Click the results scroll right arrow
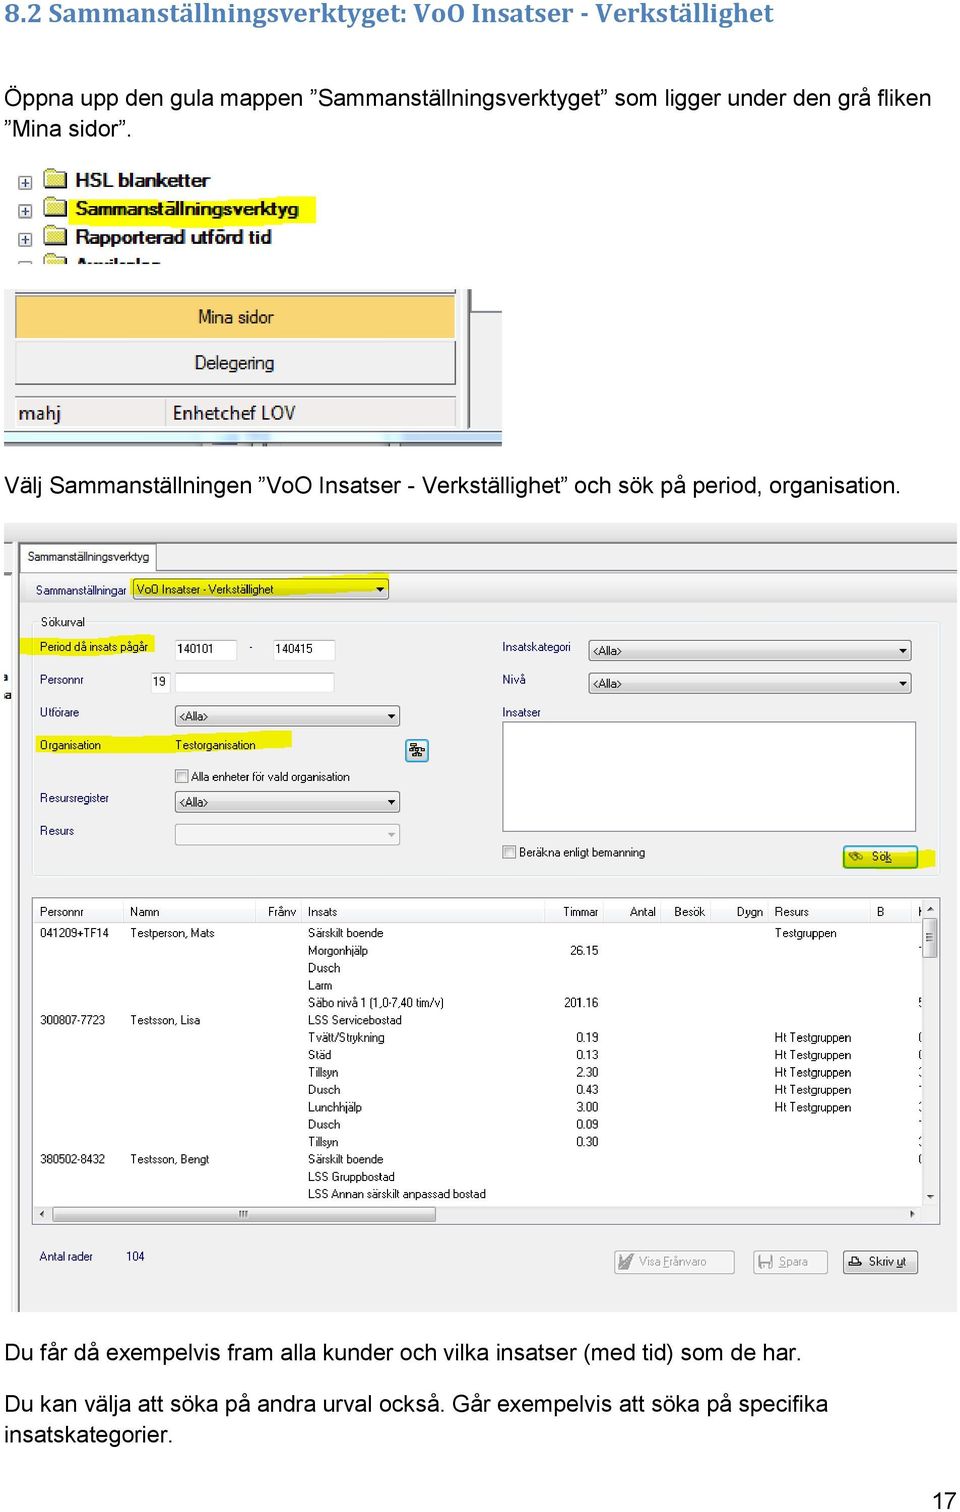The height and width of the screenshot is (1512, 960). coord(912,1214)
